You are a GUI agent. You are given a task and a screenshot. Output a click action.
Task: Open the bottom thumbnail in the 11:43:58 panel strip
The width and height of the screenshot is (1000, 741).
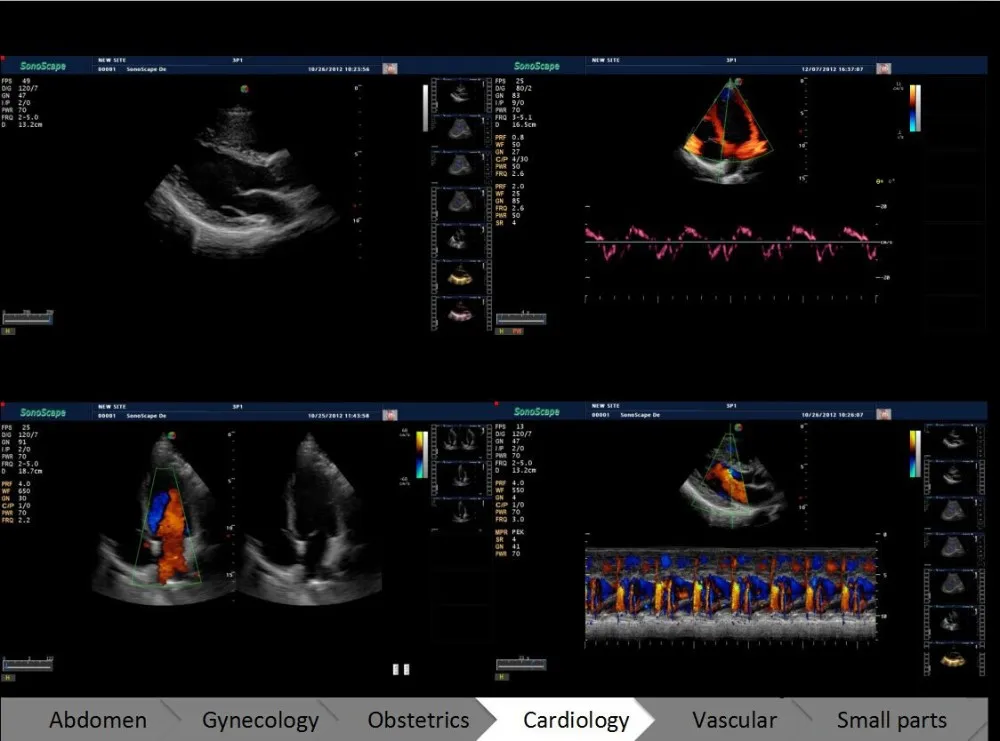461,512
